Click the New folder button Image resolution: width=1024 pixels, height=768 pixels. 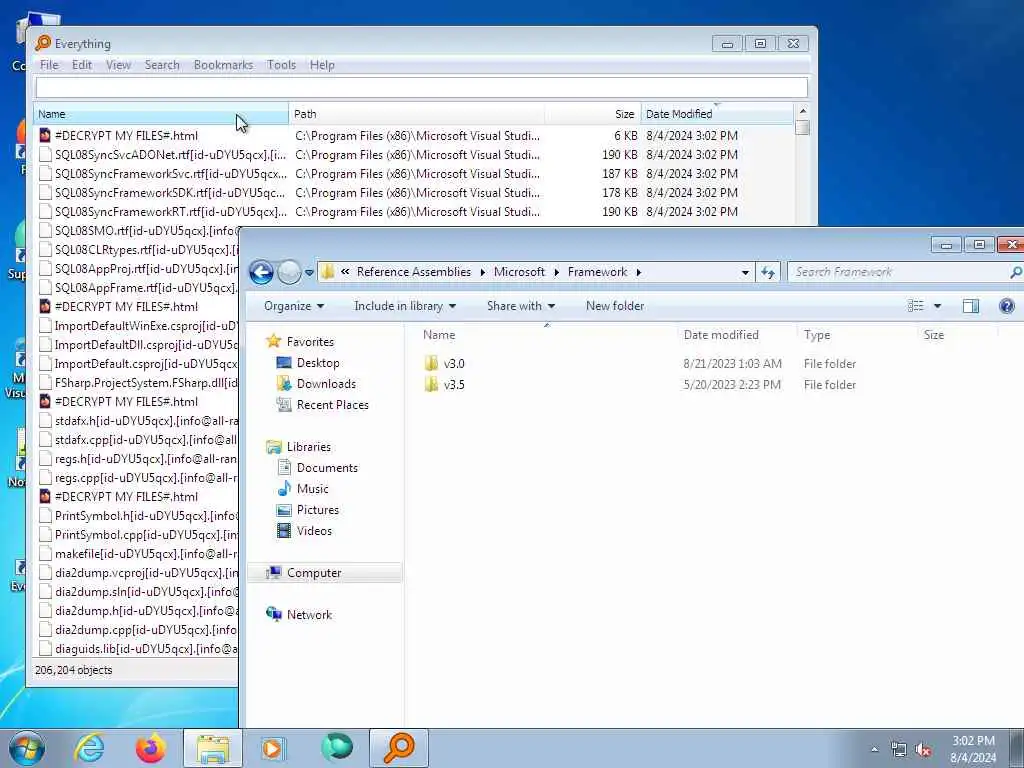[615, 306]
